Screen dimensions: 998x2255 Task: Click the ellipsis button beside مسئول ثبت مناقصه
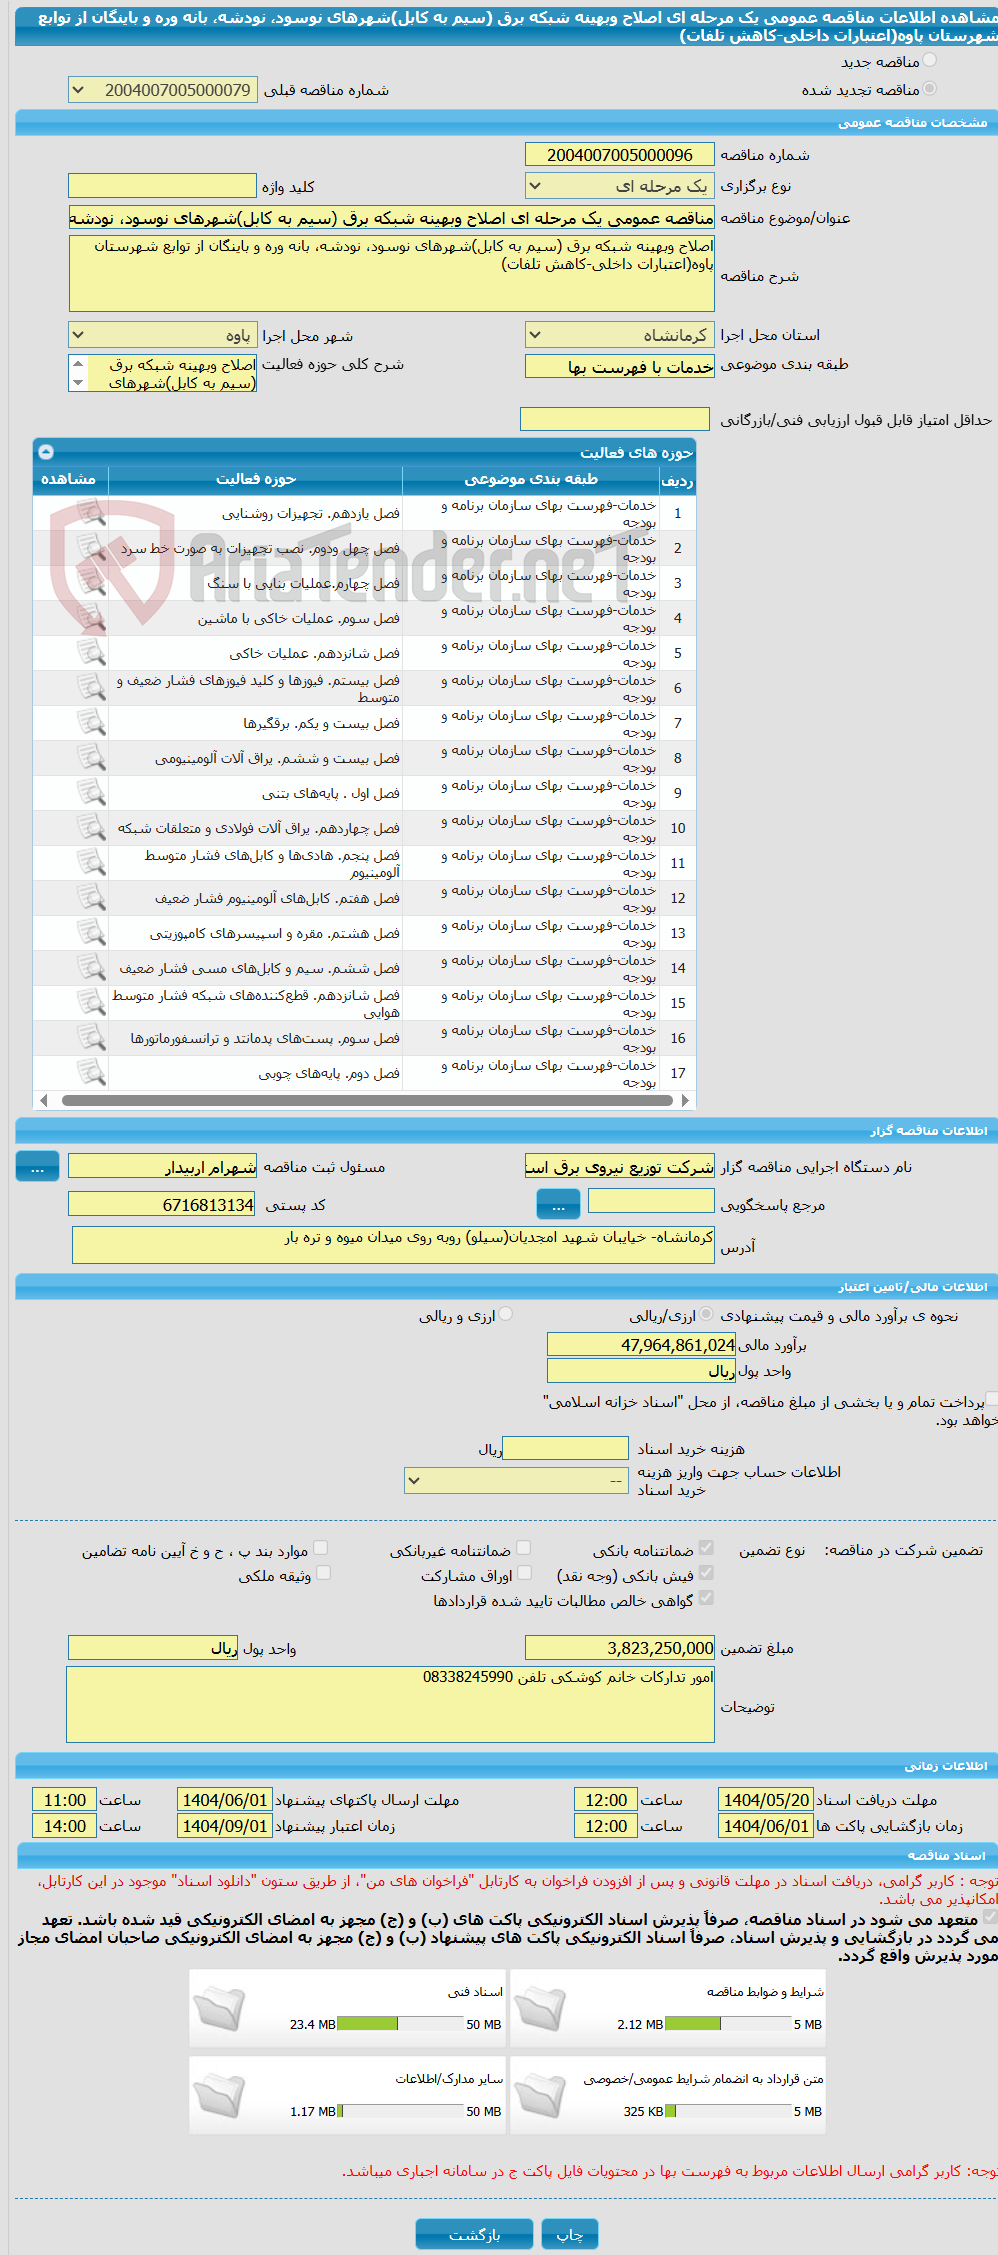coord(38,1167)
